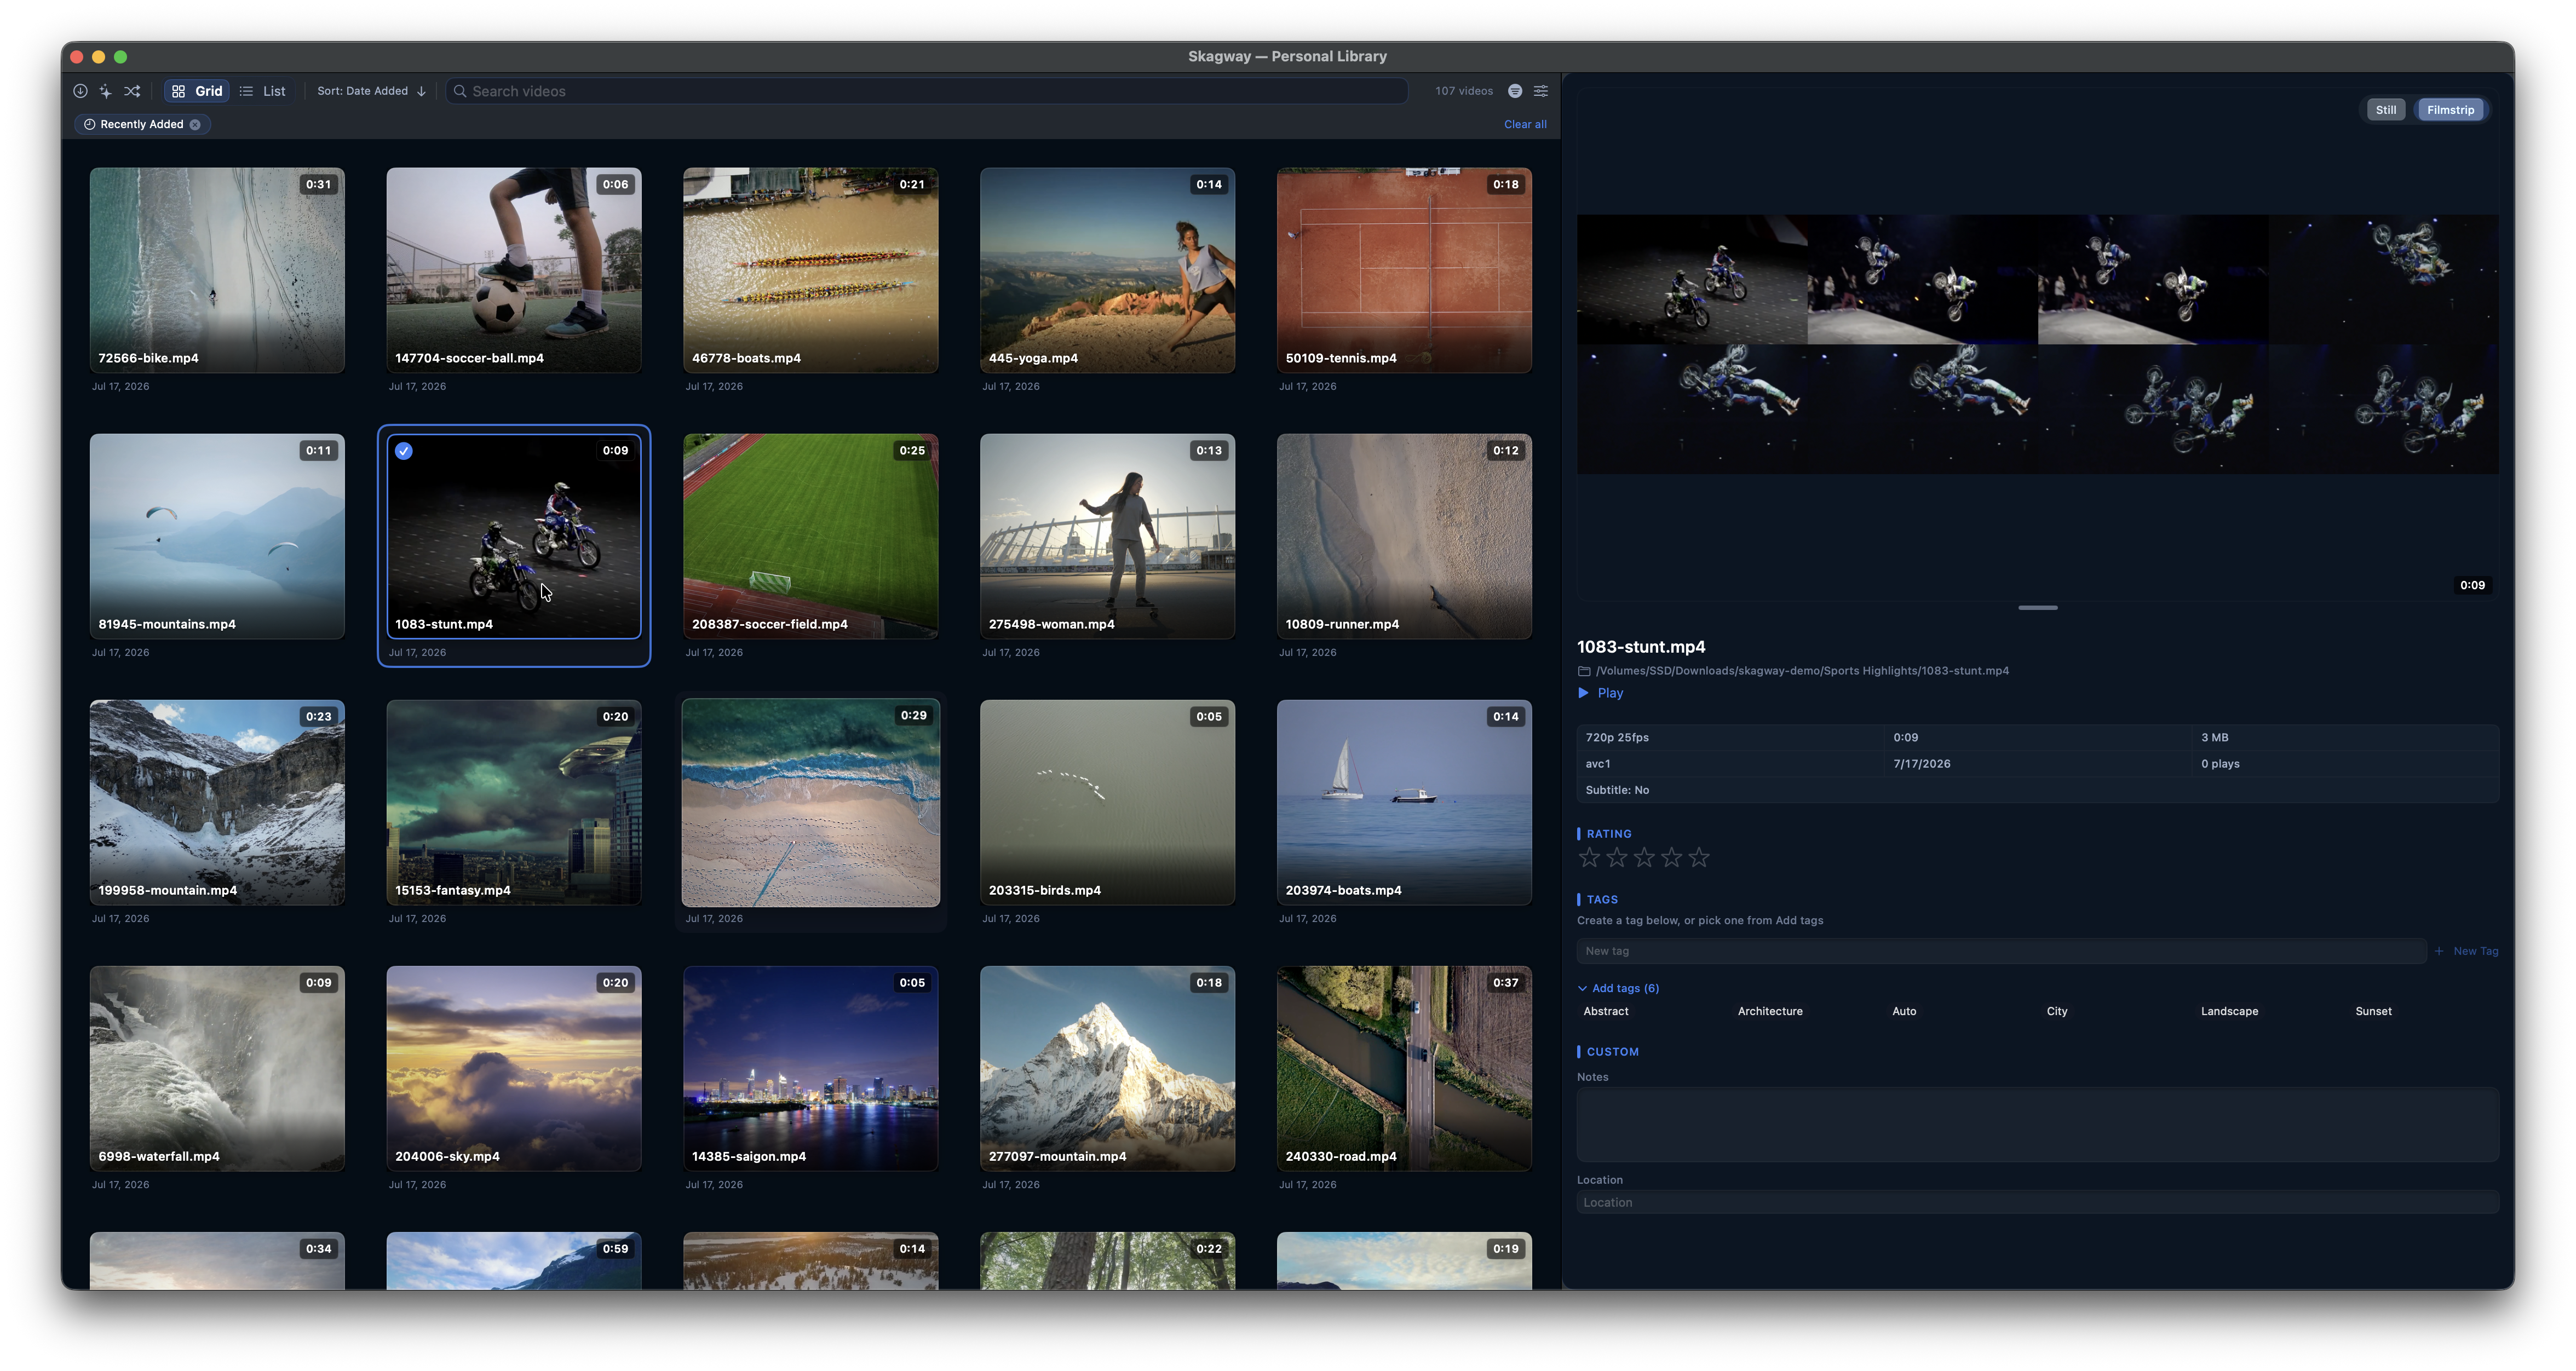Image resolution: width=2576 pixels, height=1371 pixels.
Task: Click the file path of 1083-stunt.mp4
Action: point(1802,671)
